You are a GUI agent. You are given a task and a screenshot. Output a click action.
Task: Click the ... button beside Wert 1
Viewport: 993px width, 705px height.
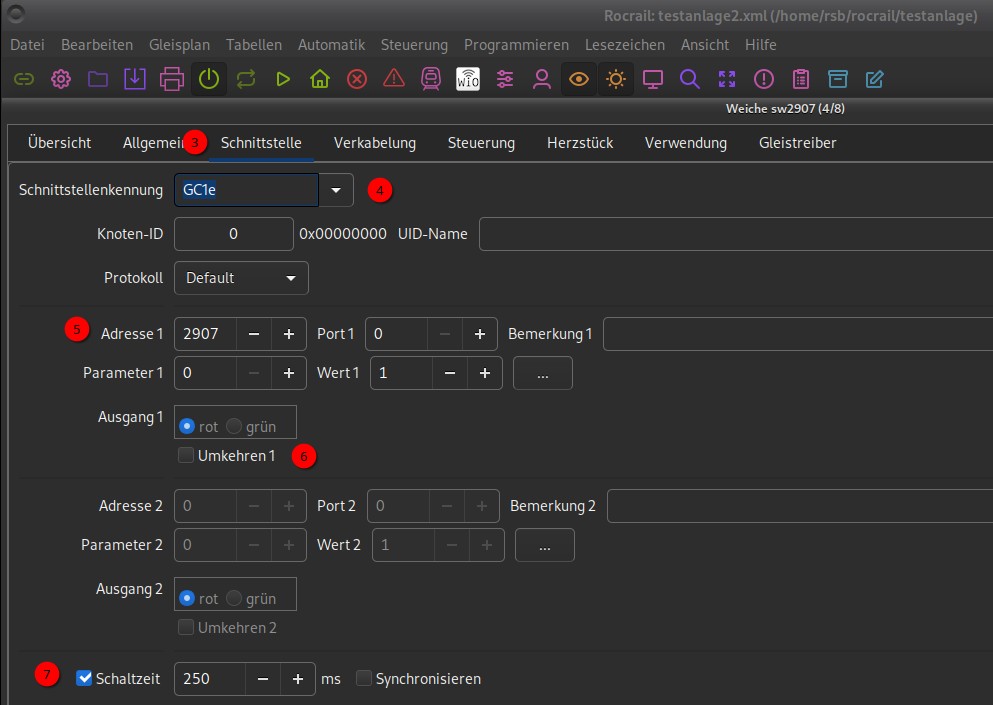[542, 373]
